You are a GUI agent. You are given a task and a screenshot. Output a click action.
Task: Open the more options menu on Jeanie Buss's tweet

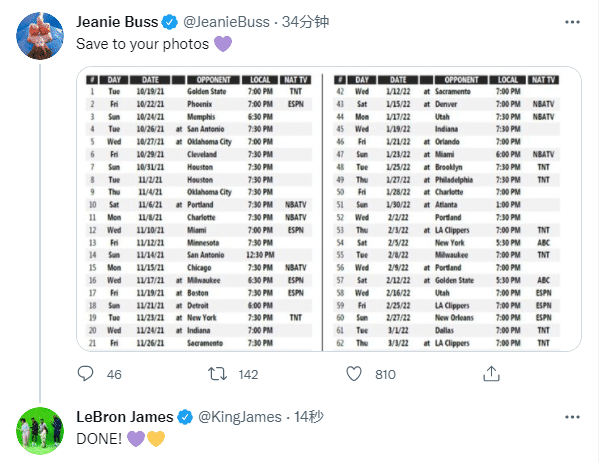pyautogui.click(x=572, y=22)
